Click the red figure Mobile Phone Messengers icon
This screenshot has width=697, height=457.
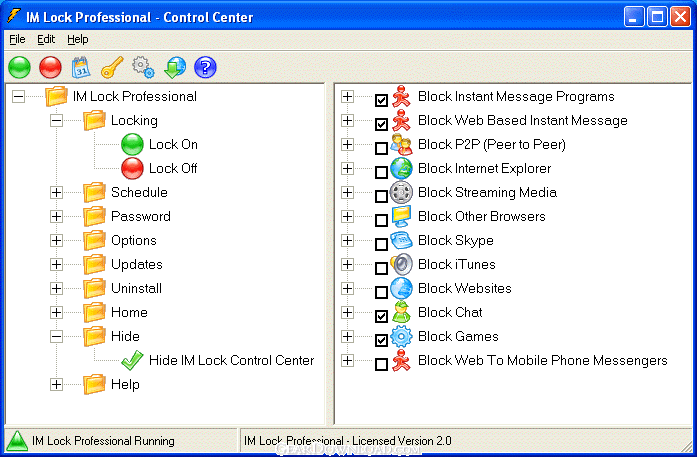coord(401,361)
